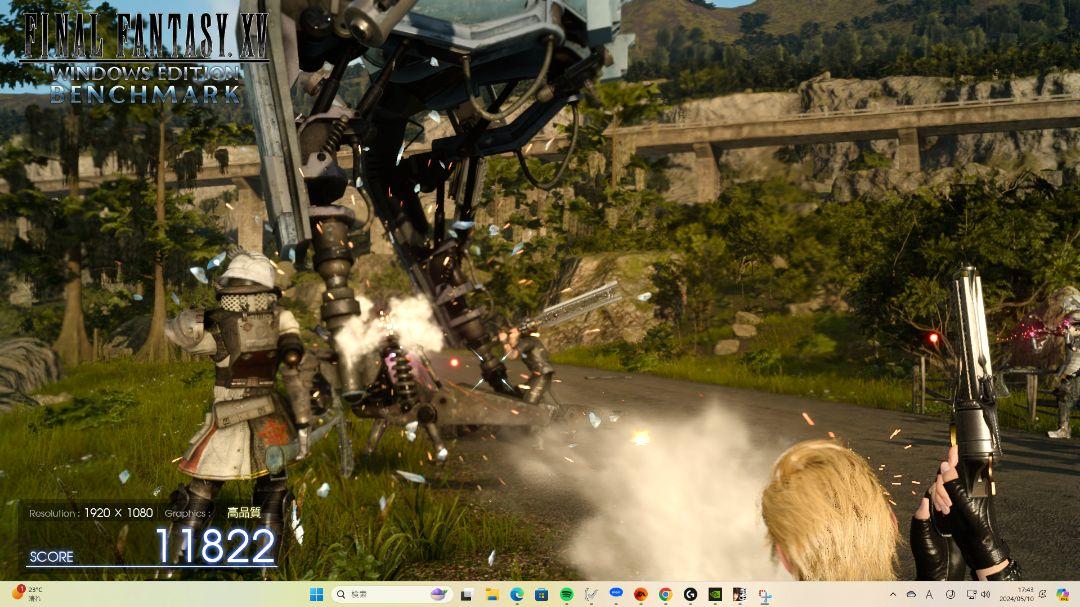Open Task View from the taskbar
Screen dimensions: 1080x607
pos(466,595)
